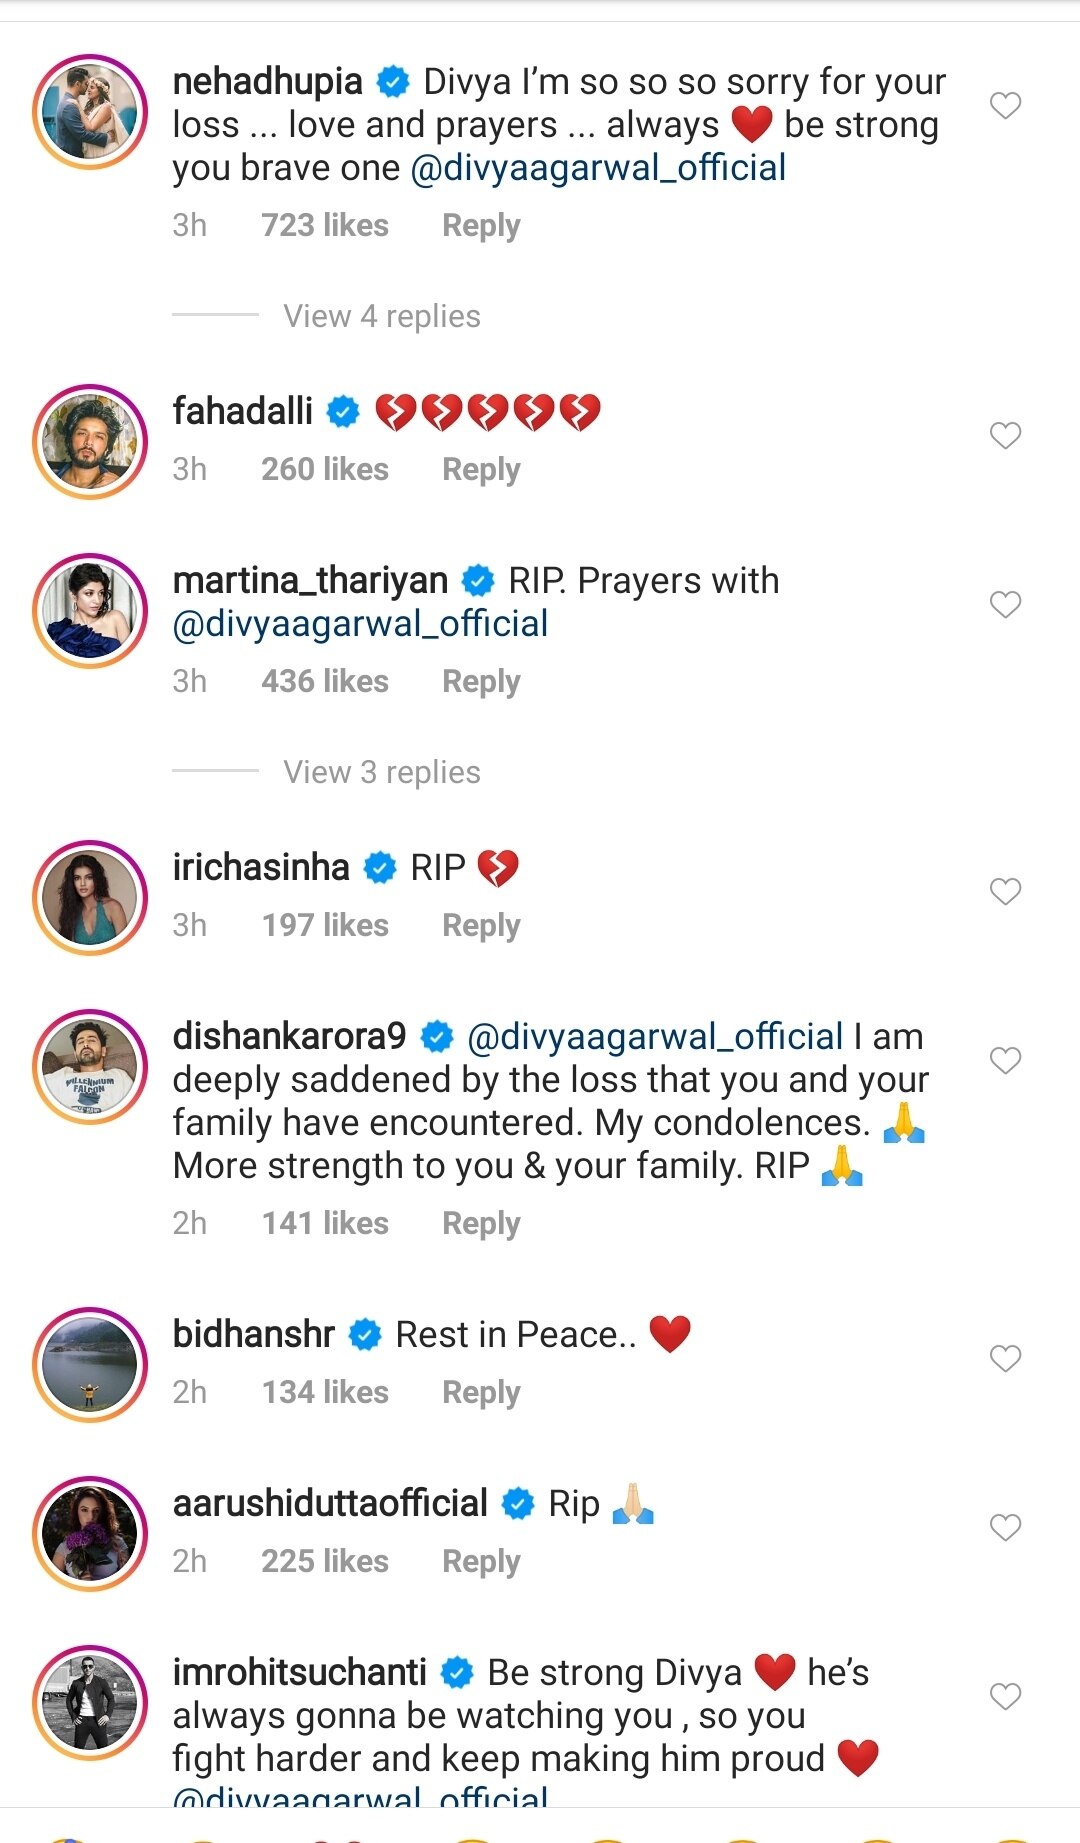This screenshot has width=1080, height=1843.
Task: View the 723 likes on nehadhupia's comment
Action: click(x=325, y=226)
